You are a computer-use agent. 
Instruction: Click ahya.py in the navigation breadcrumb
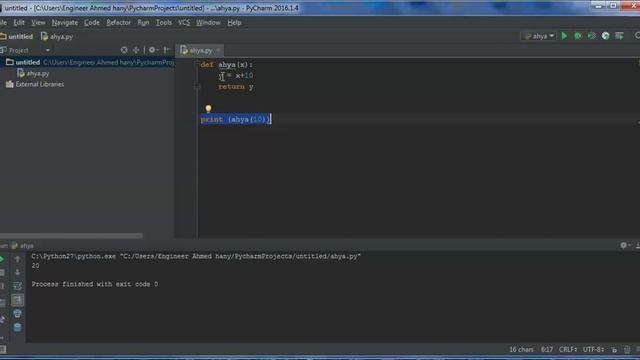[x=57, y=36]
